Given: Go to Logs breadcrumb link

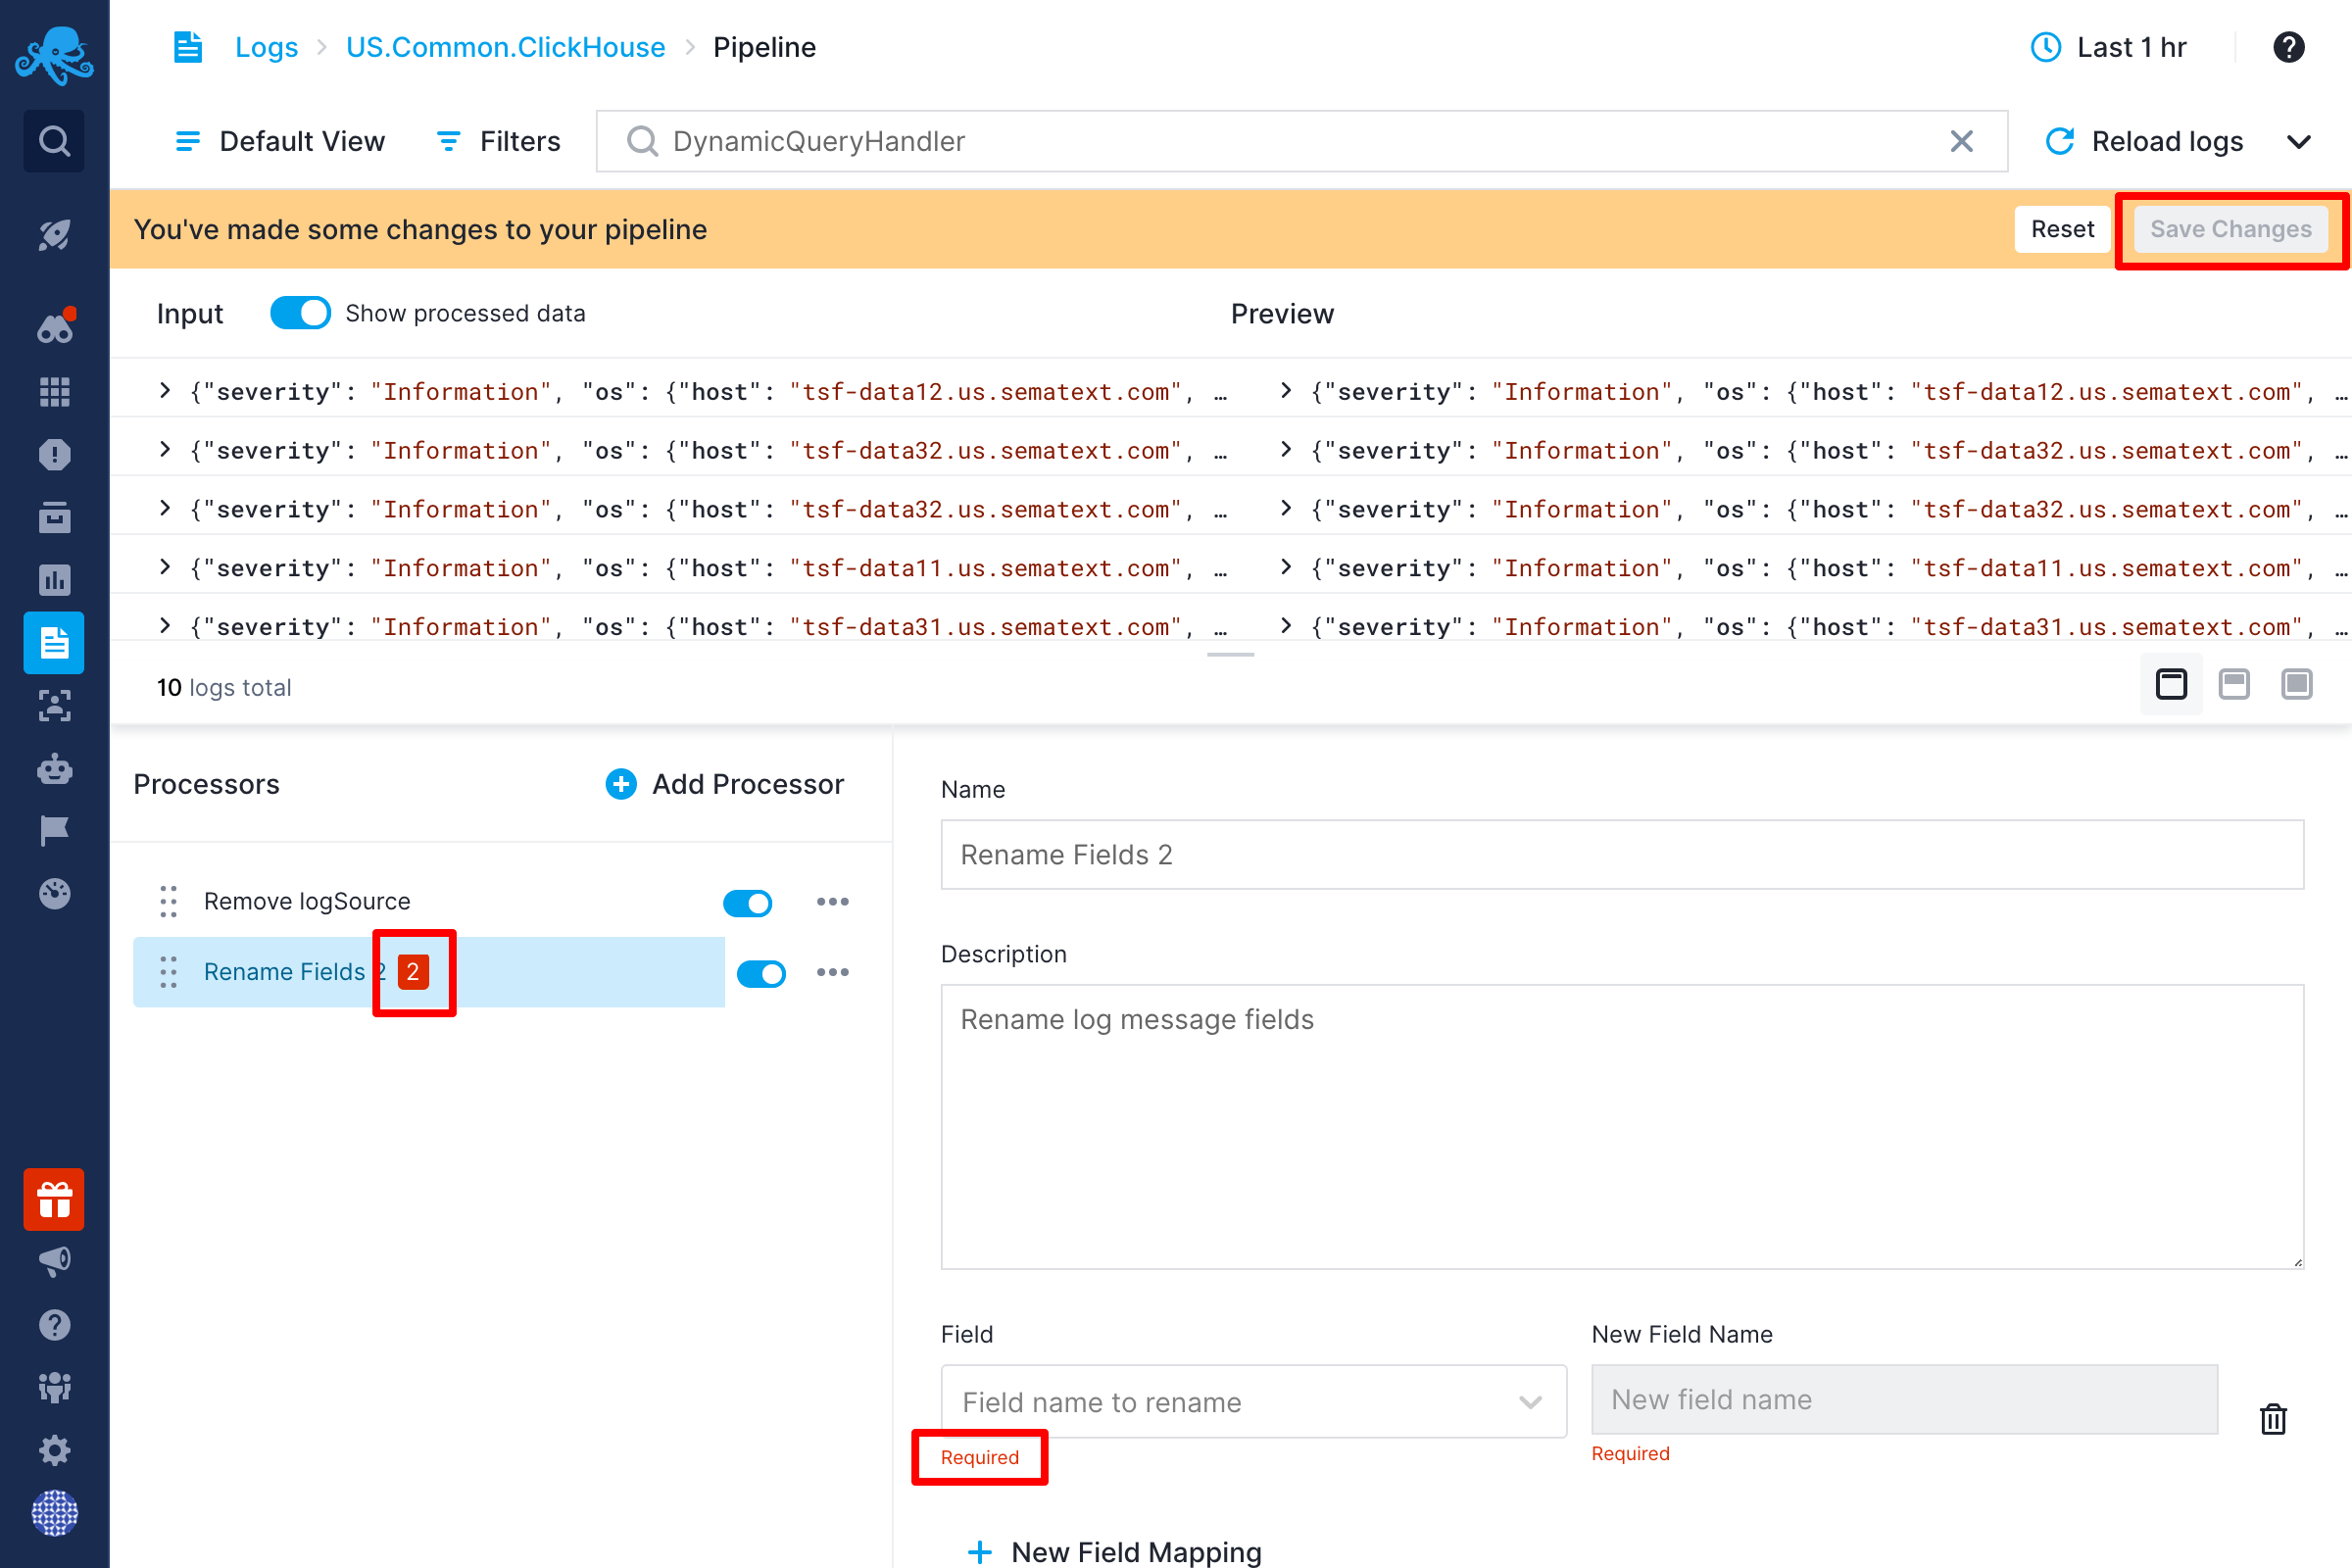Looking at the screenshot, I should point(266,47).
